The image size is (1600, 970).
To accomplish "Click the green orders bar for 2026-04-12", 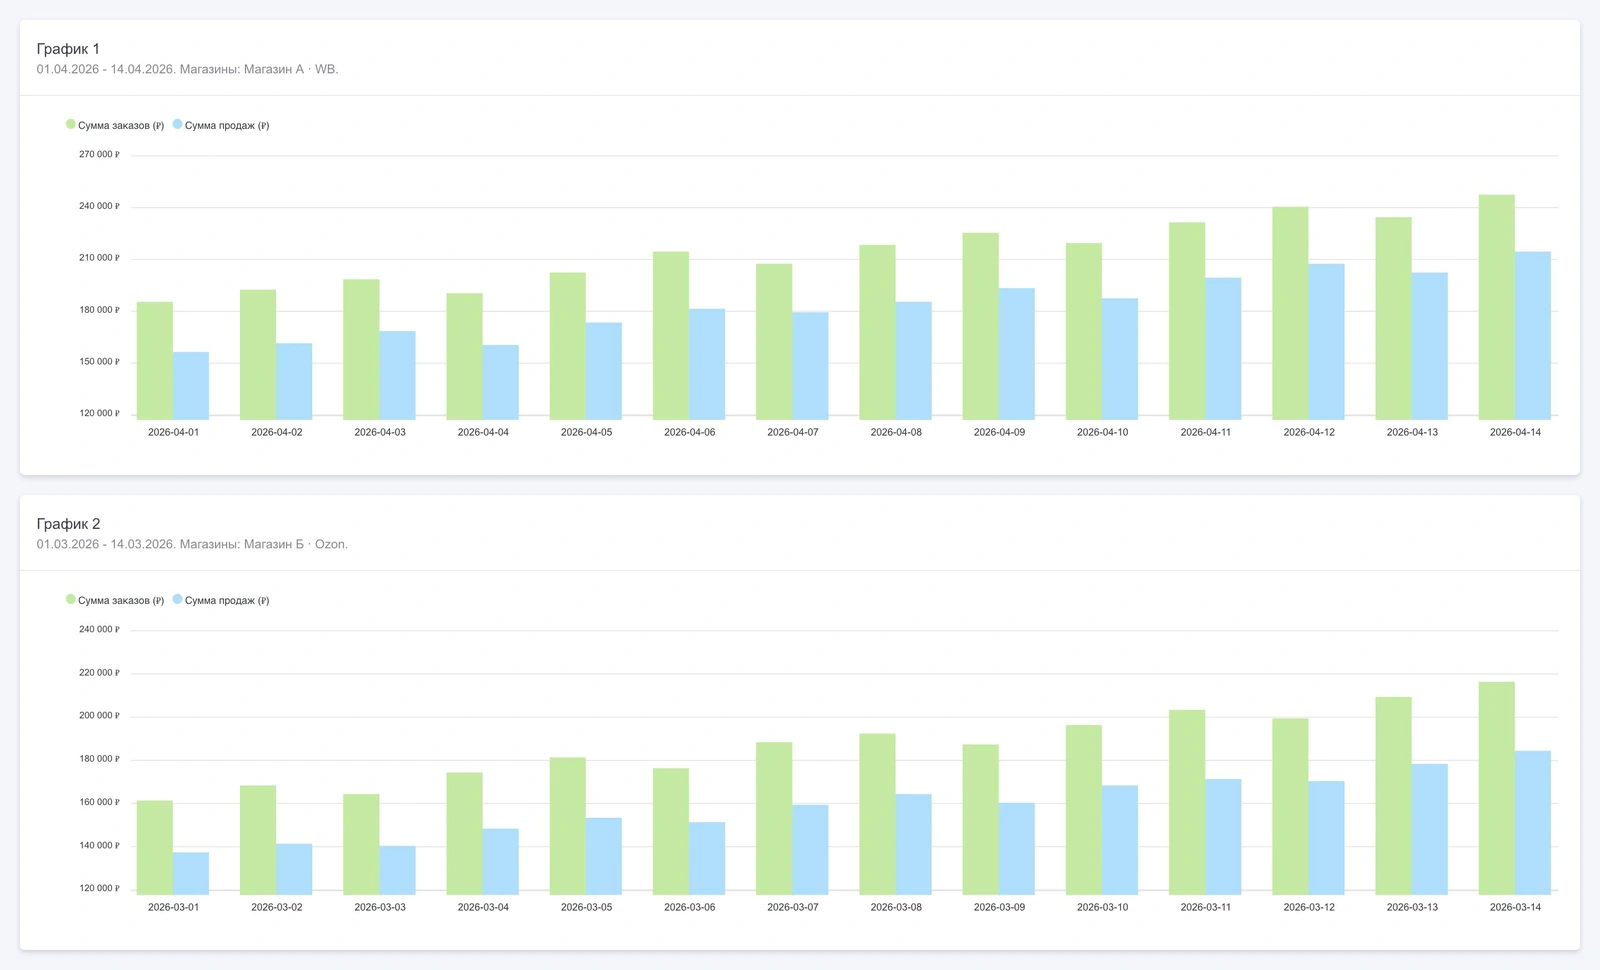I will [1290, 313].
